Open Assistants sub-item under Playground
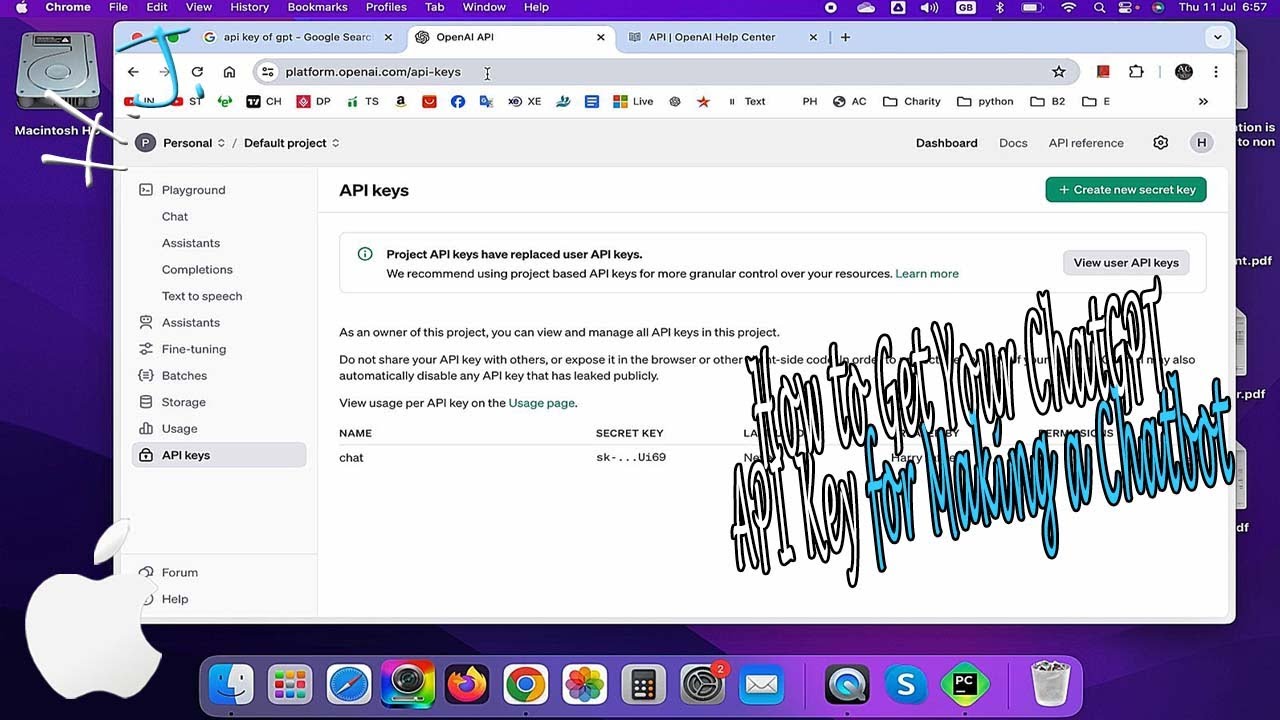 point(191,243)
